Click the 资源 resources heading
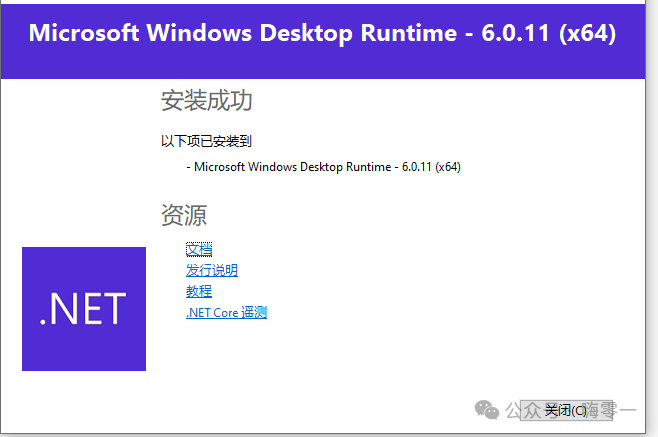The image size is (658, 437). point(184,215)
